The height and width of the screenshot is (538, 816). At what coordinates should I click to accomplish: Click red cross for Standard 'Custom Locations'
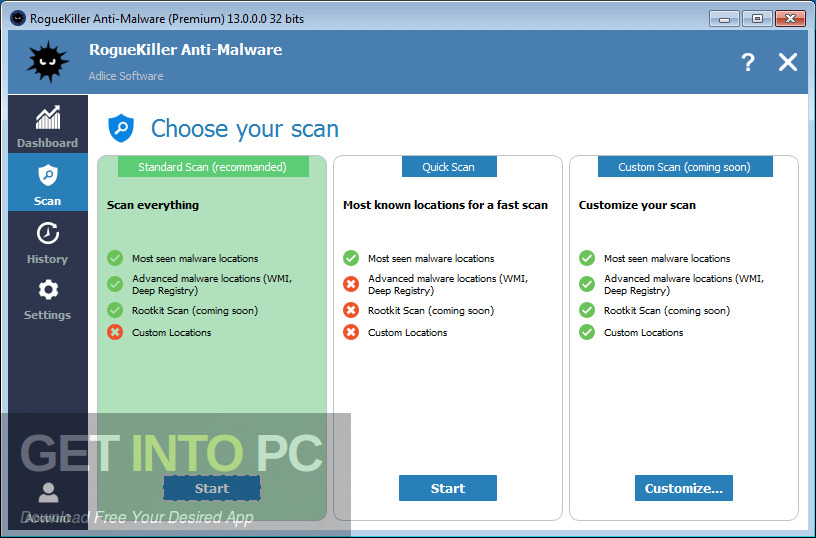[x=115, y=332]
